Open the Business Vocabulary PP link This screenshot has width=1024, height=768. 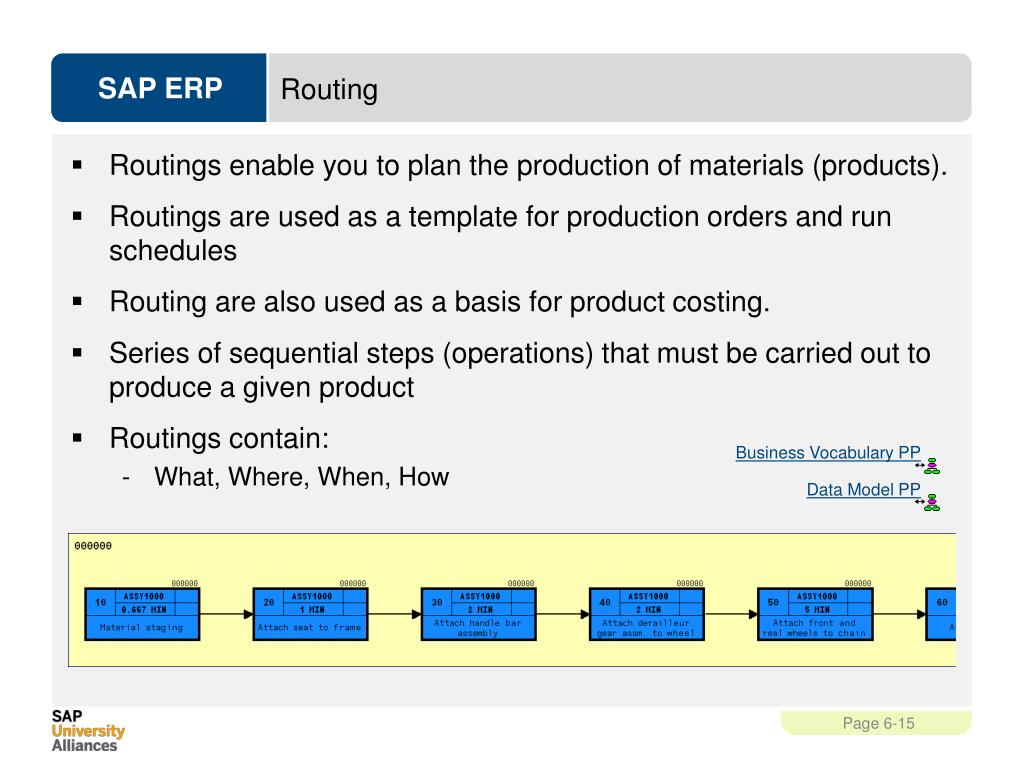(827, 453)
